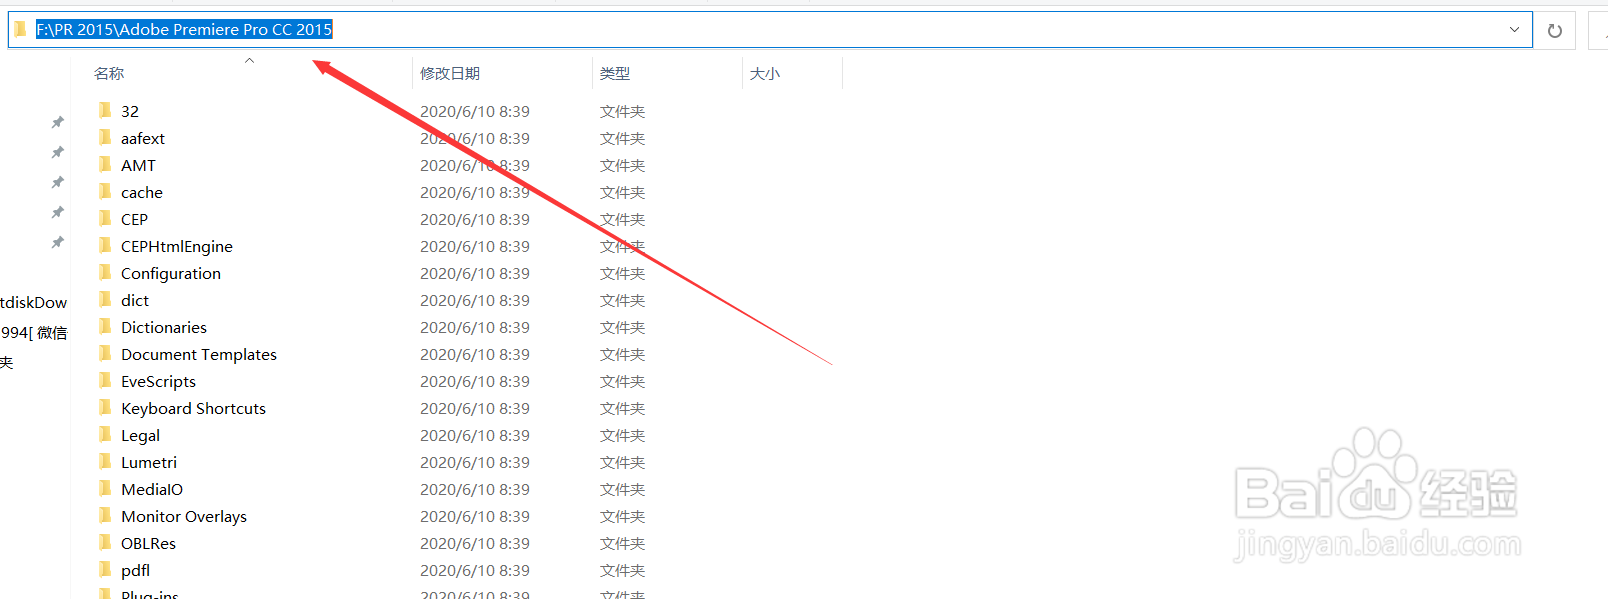The image size is (1608, 599).
Task: Open the tdiskDow sidebar item
Action: [34, 302]
